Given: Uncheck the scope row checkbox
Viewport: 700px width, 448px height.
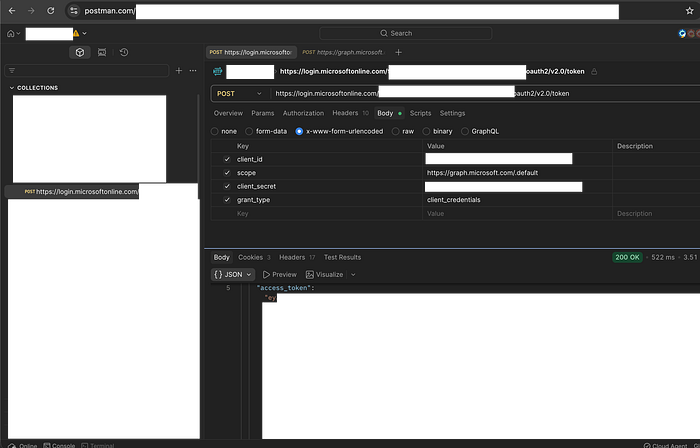Looking at the screenshot, I should (x=227, y=173).
